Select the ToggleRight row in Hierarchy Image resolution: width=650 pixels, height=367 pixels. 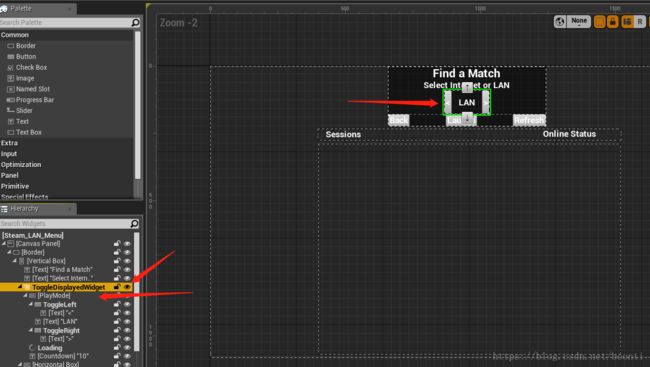[61, 331]
